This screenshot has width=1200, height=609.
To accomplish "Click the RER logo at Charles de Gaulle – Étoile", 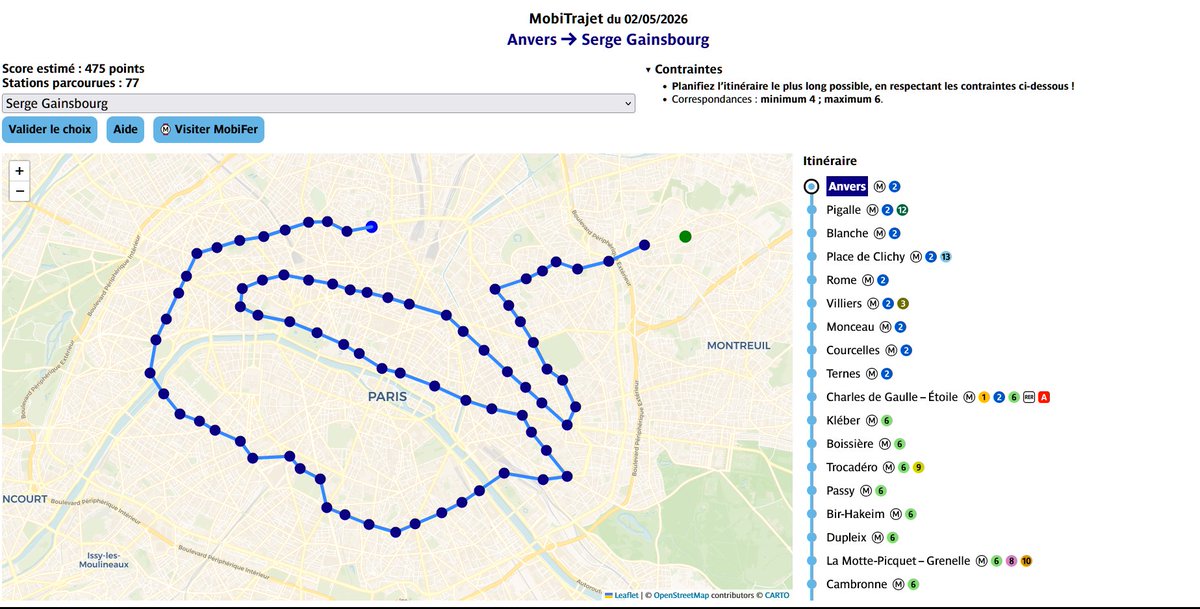I will point(1029,397).
